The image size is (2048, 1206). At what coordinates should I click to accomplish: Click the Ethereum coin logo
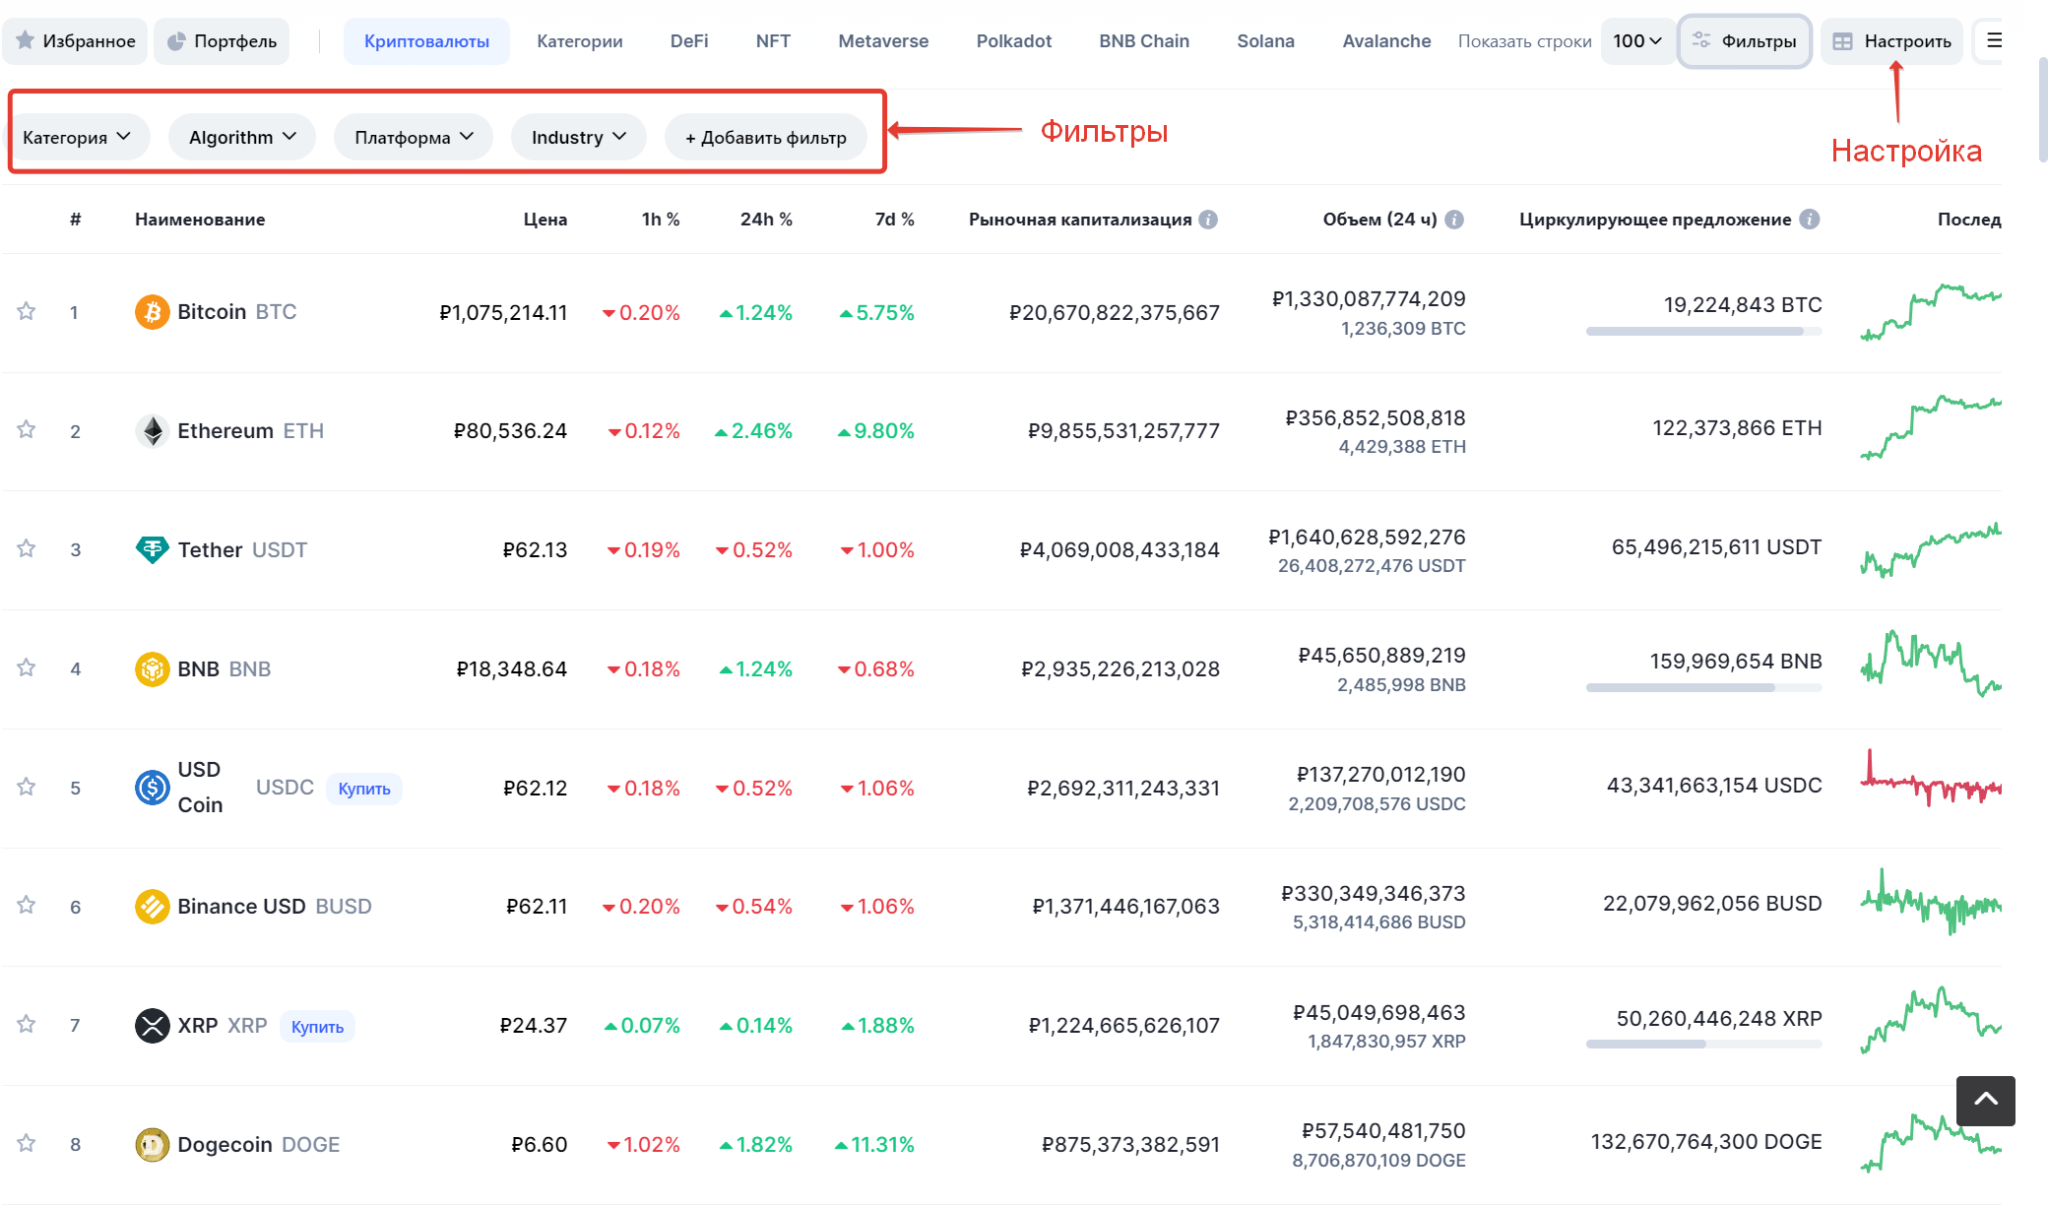click(x=152, y=430)
